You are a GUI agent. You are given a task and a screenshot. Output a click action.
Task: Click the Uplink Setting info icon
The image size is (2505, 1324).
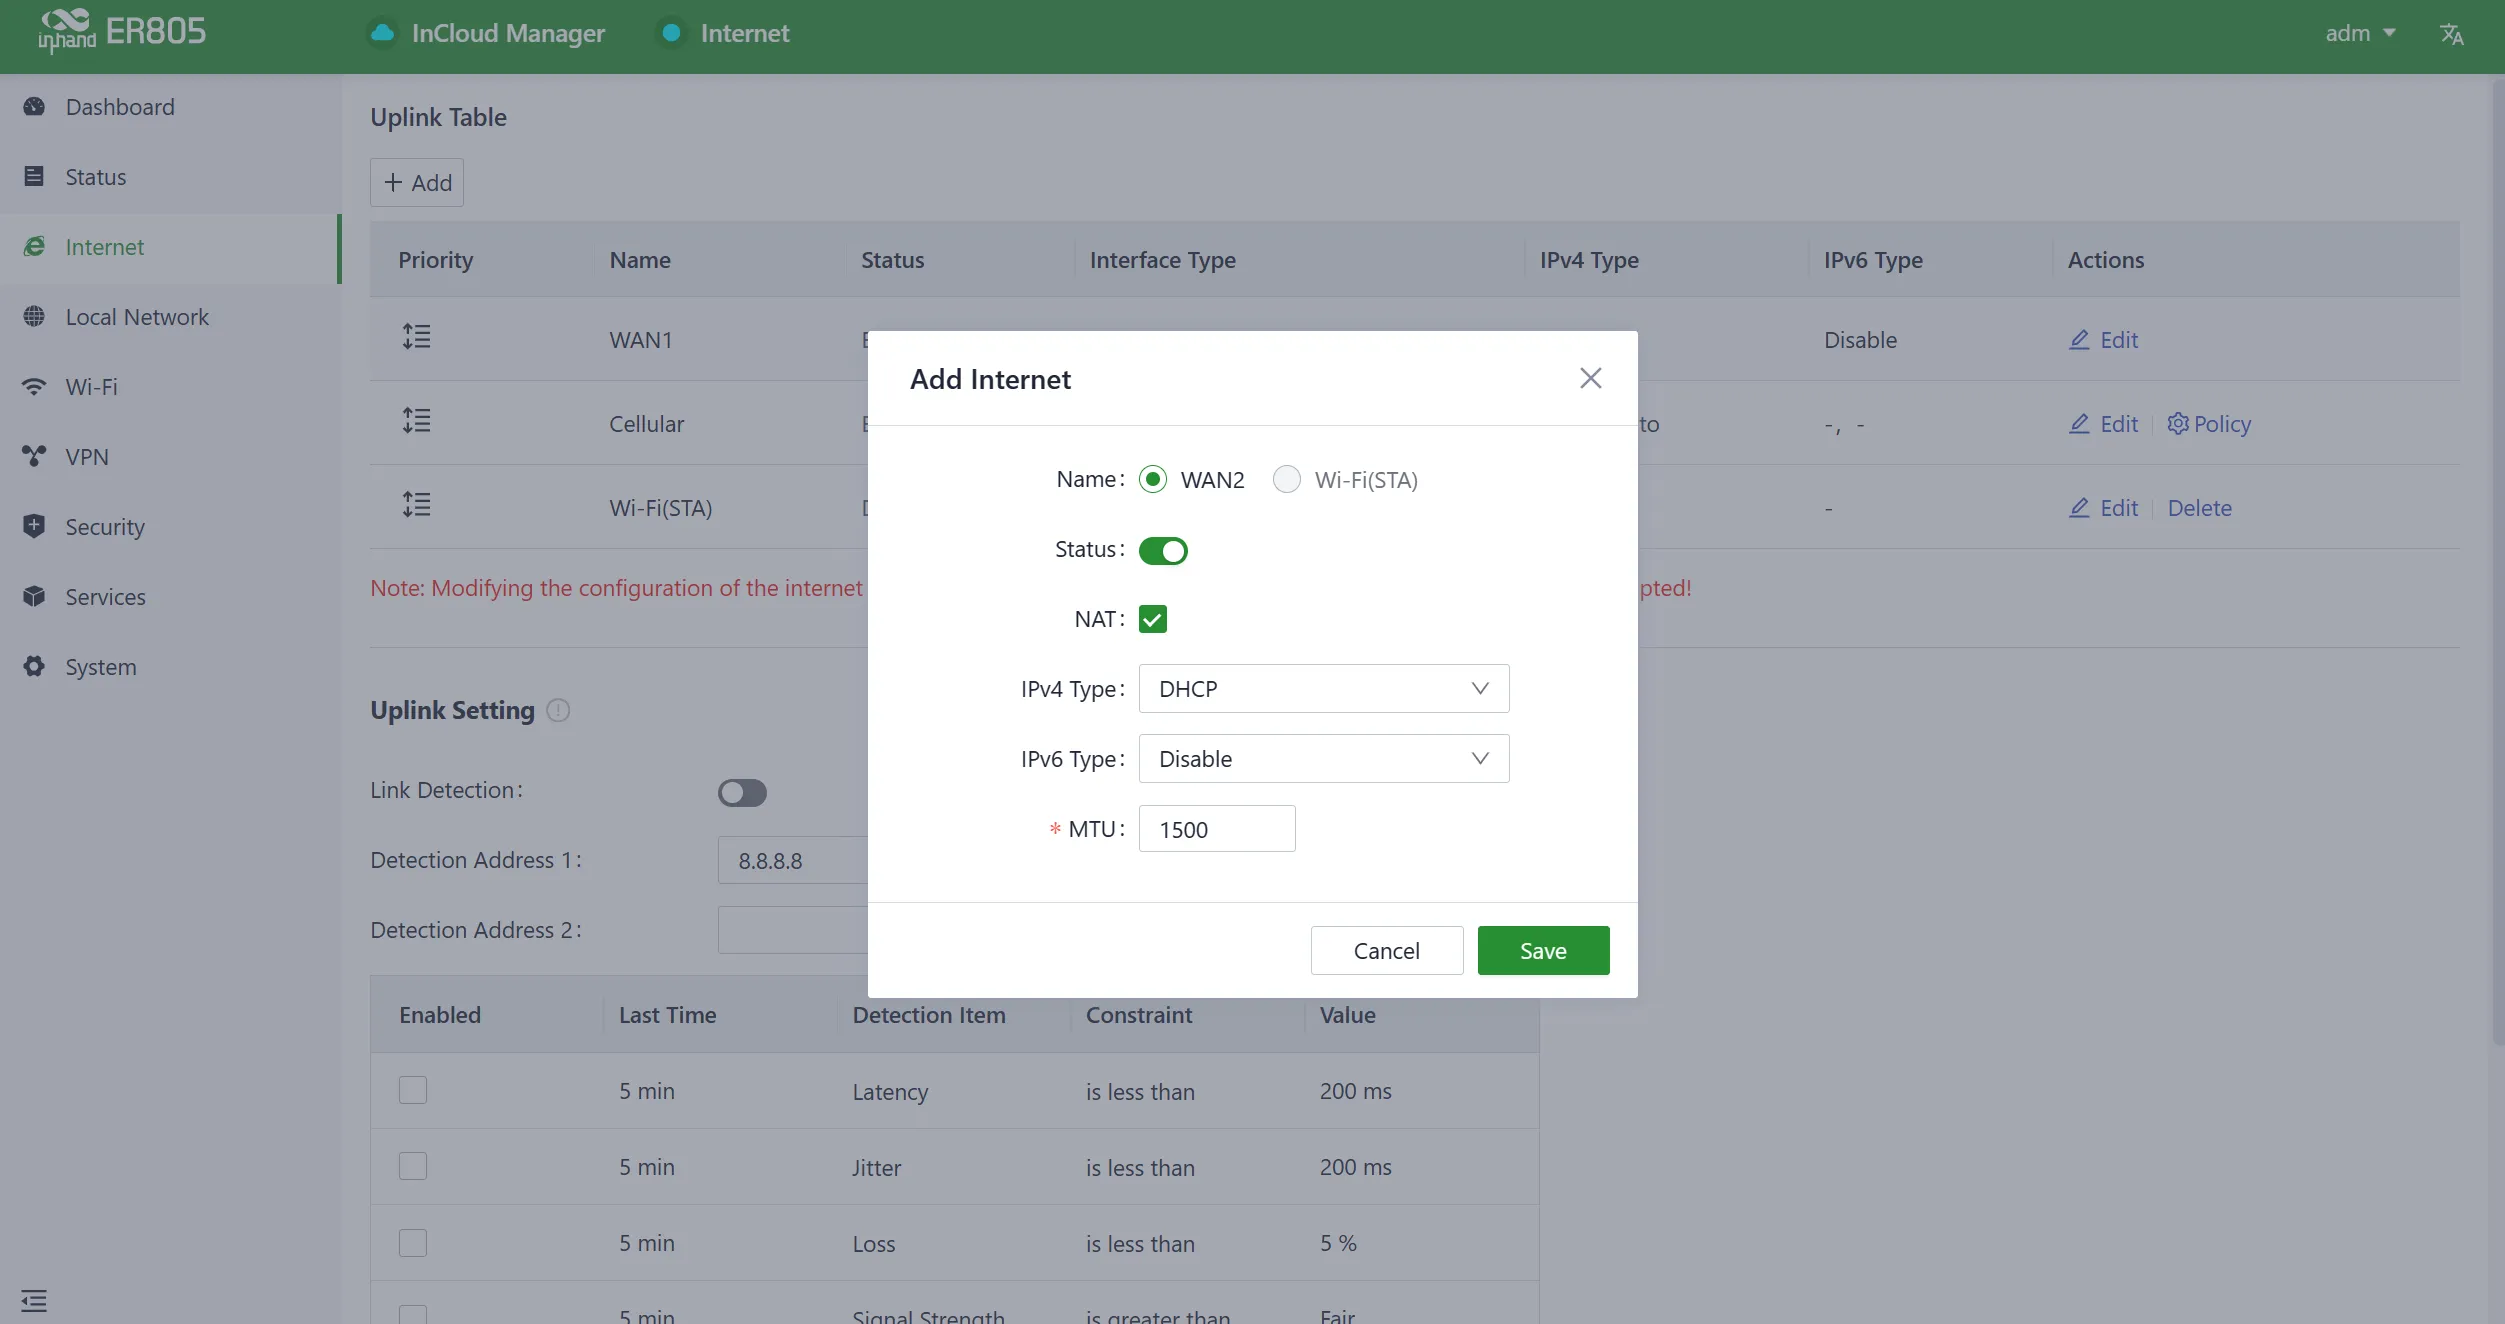tap(558, 711)
